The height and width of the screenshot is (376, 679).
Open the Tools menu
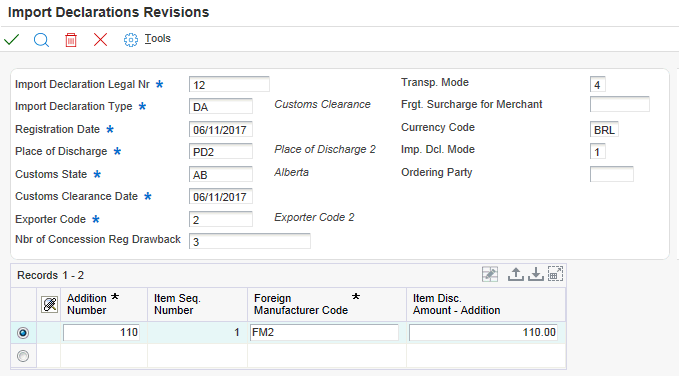(158, 39)
